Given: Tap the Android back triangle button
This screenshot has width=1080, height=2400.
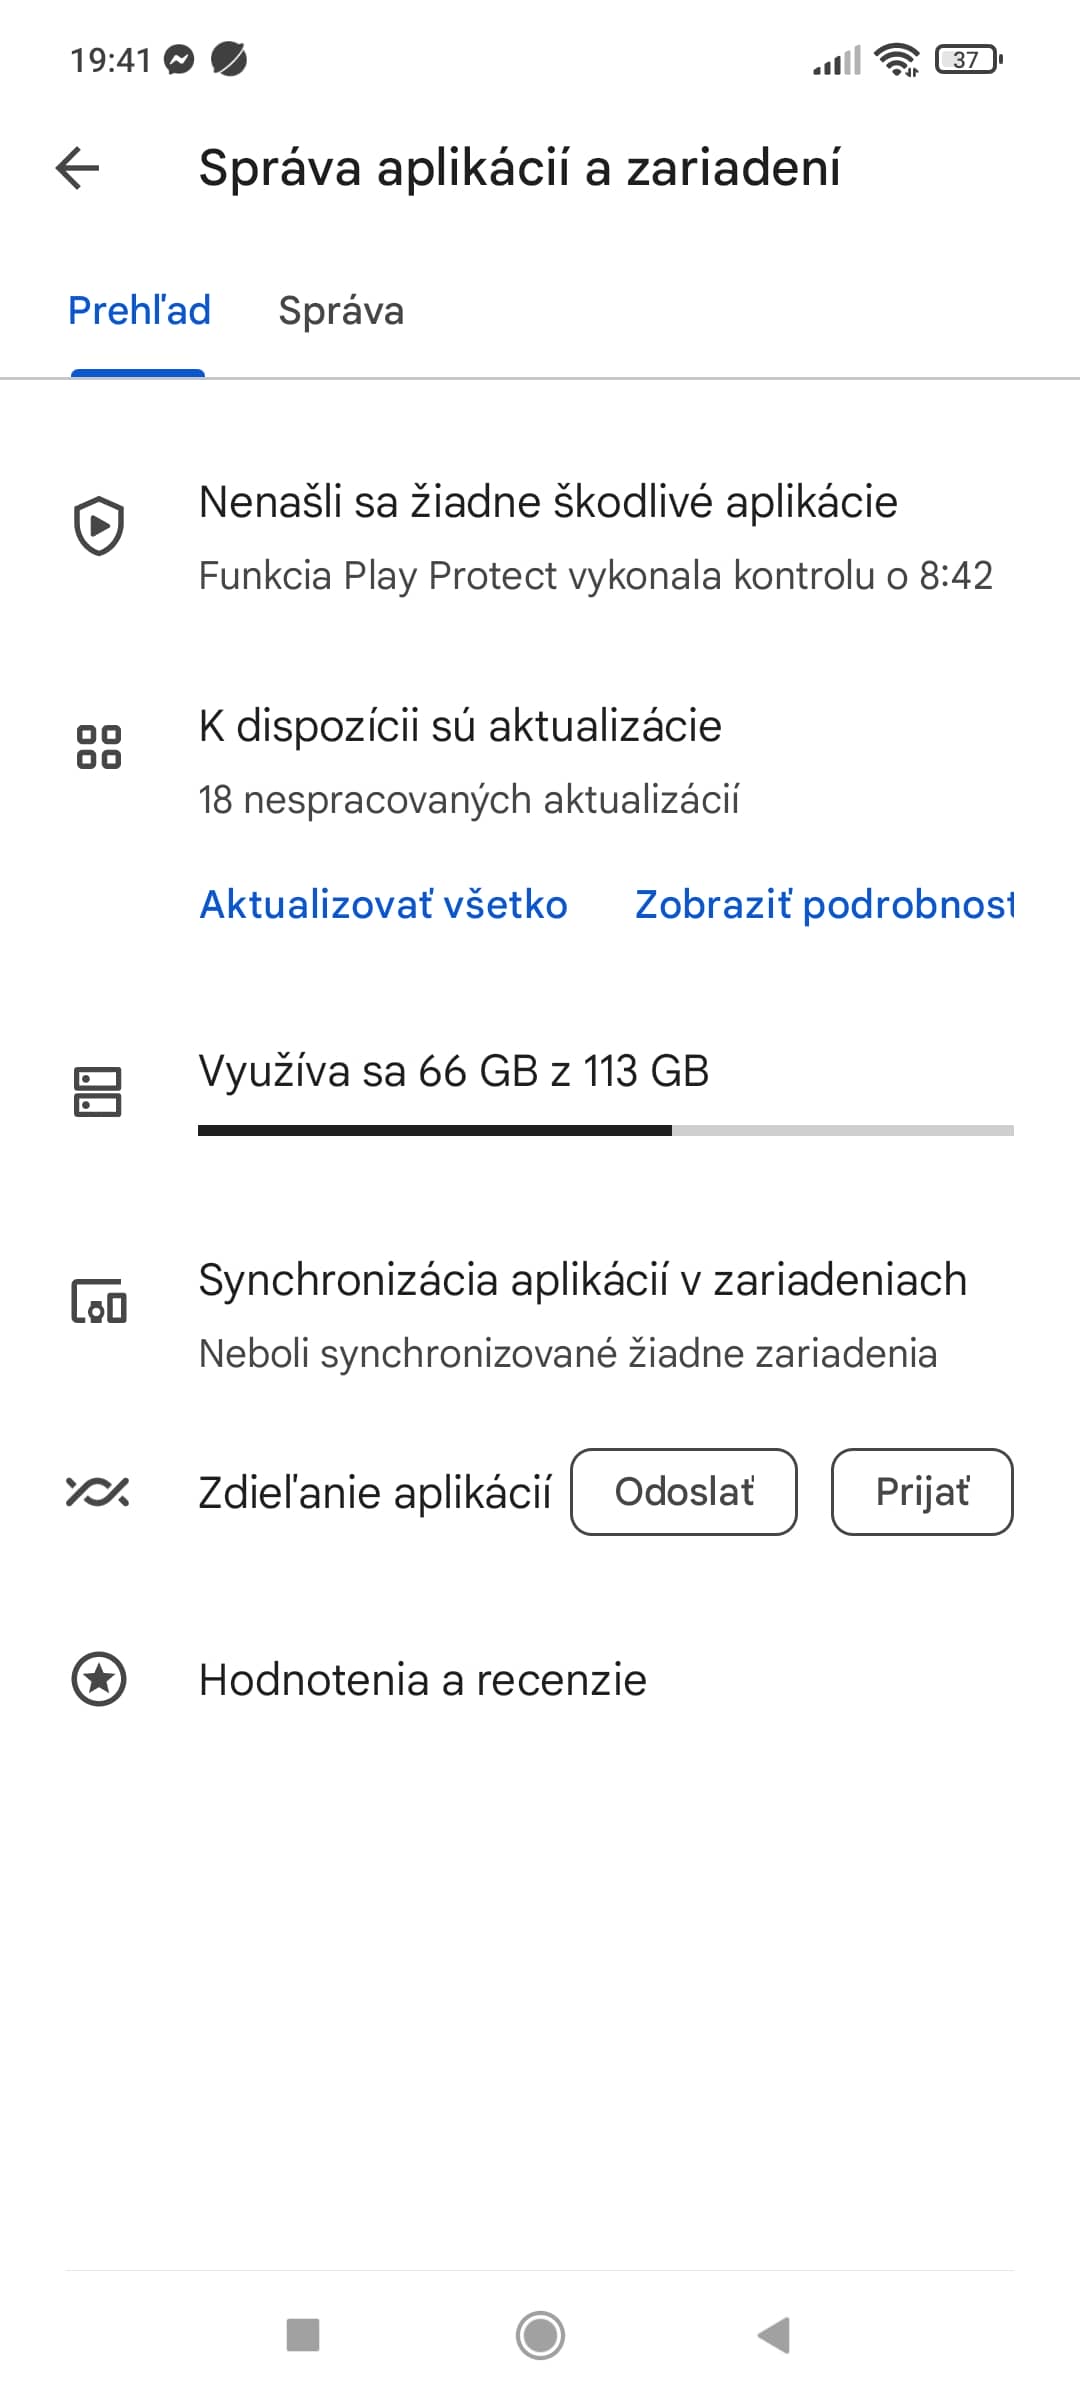Looking at the screenshot, I should click(775, 2335).
